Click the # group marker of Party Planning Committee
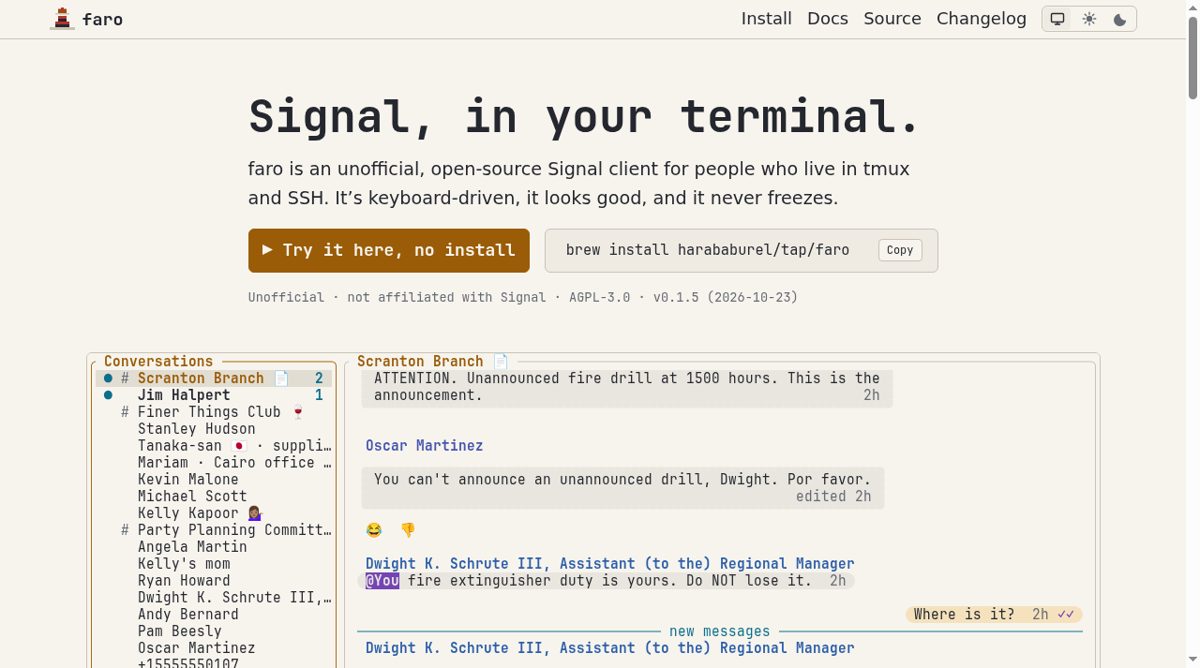Viewport: 1200px width, 668px height. [x=125, y=530]
